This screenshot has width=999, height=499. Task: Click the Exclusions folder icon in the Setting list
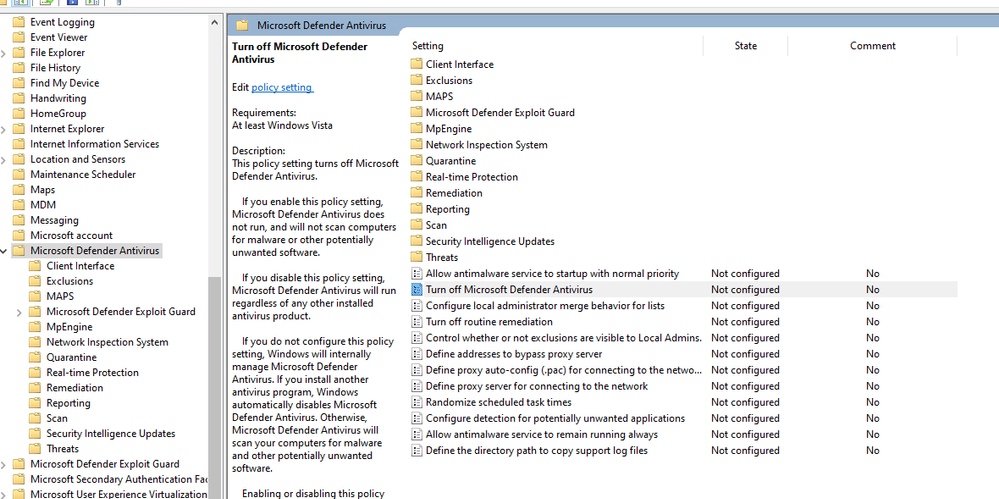[416, 80]
